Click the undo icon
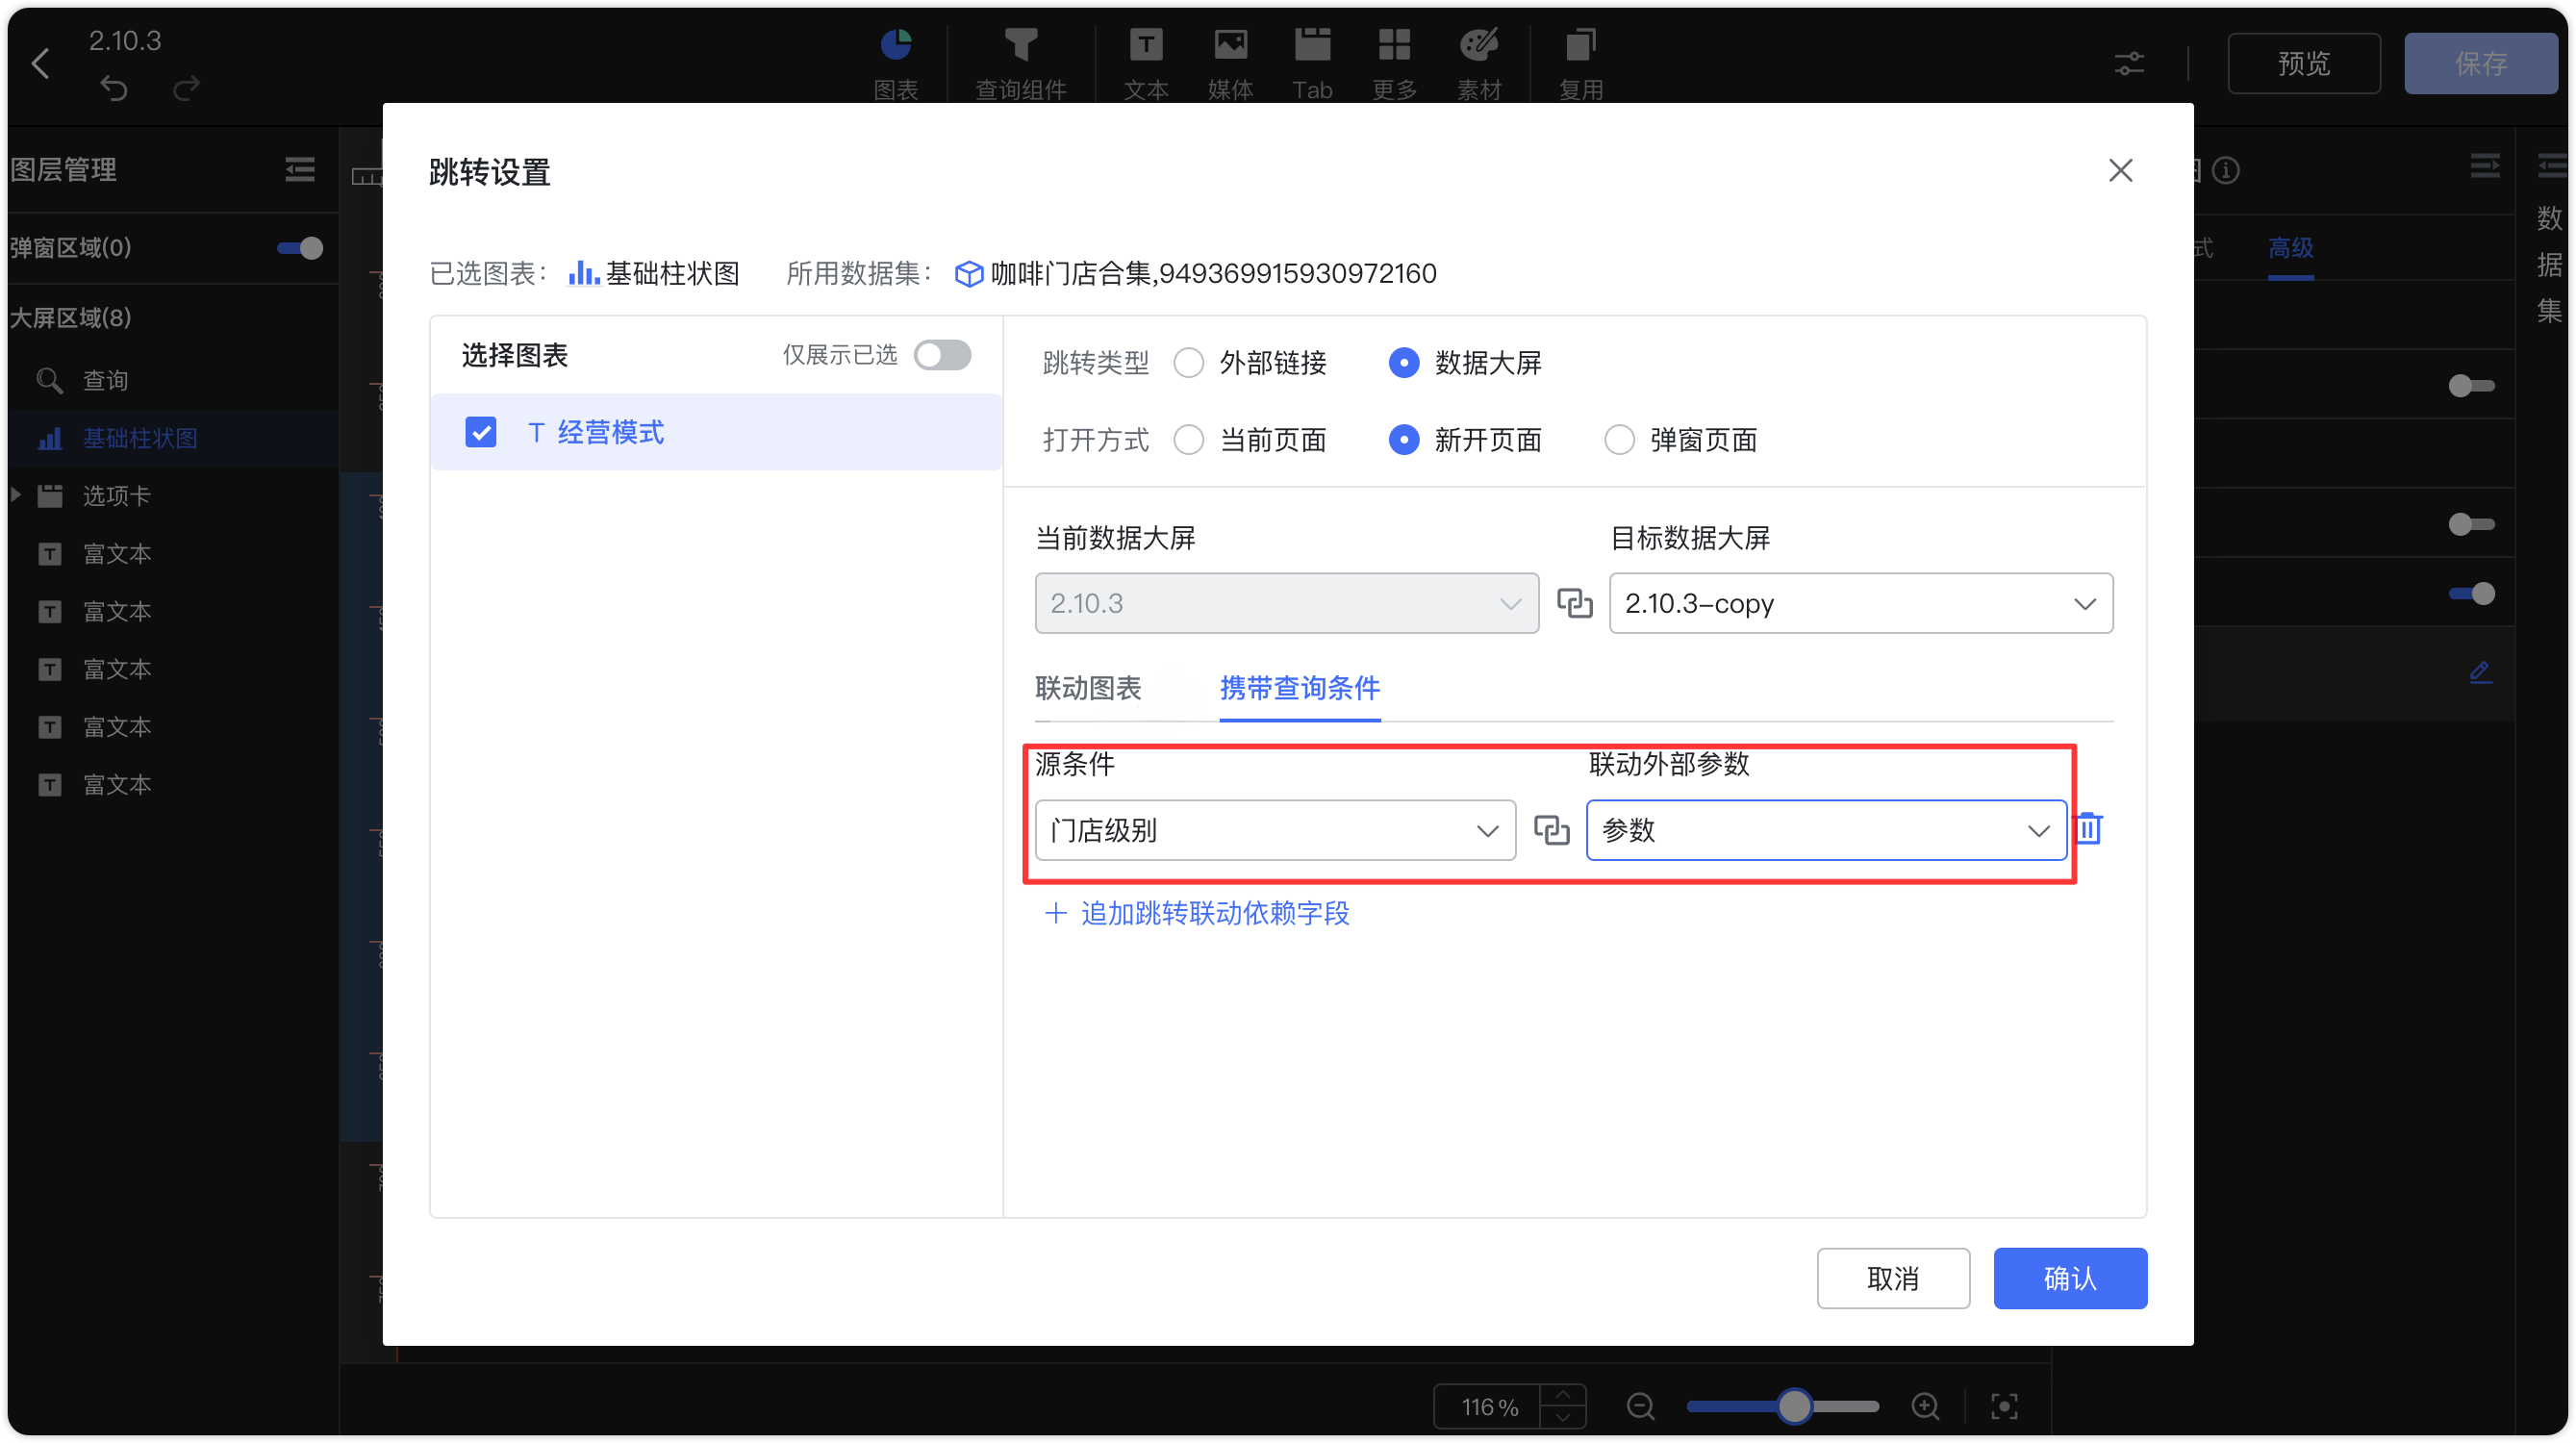 point(114,89)
